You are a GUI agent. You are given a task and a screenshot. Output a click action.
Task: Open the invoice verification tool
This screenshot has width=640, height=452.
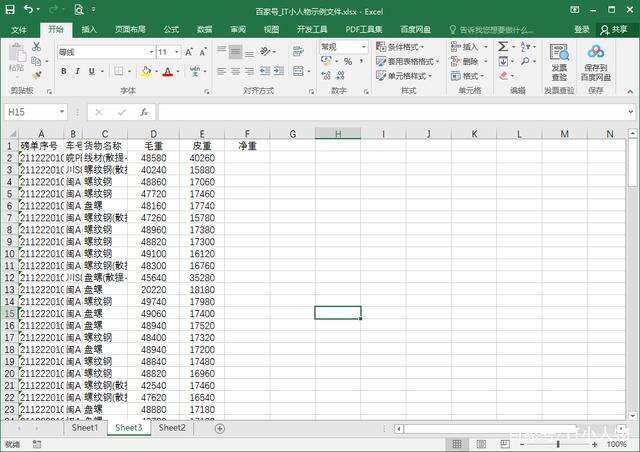(559, 62)
